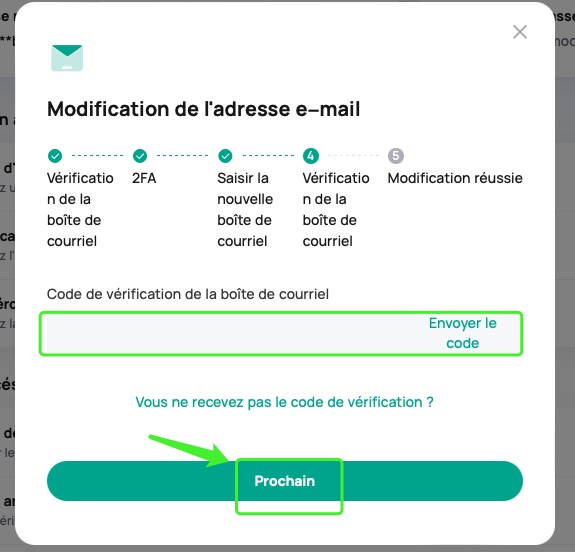Click the Modification de l'adresse e-mail title

(204, 109)
